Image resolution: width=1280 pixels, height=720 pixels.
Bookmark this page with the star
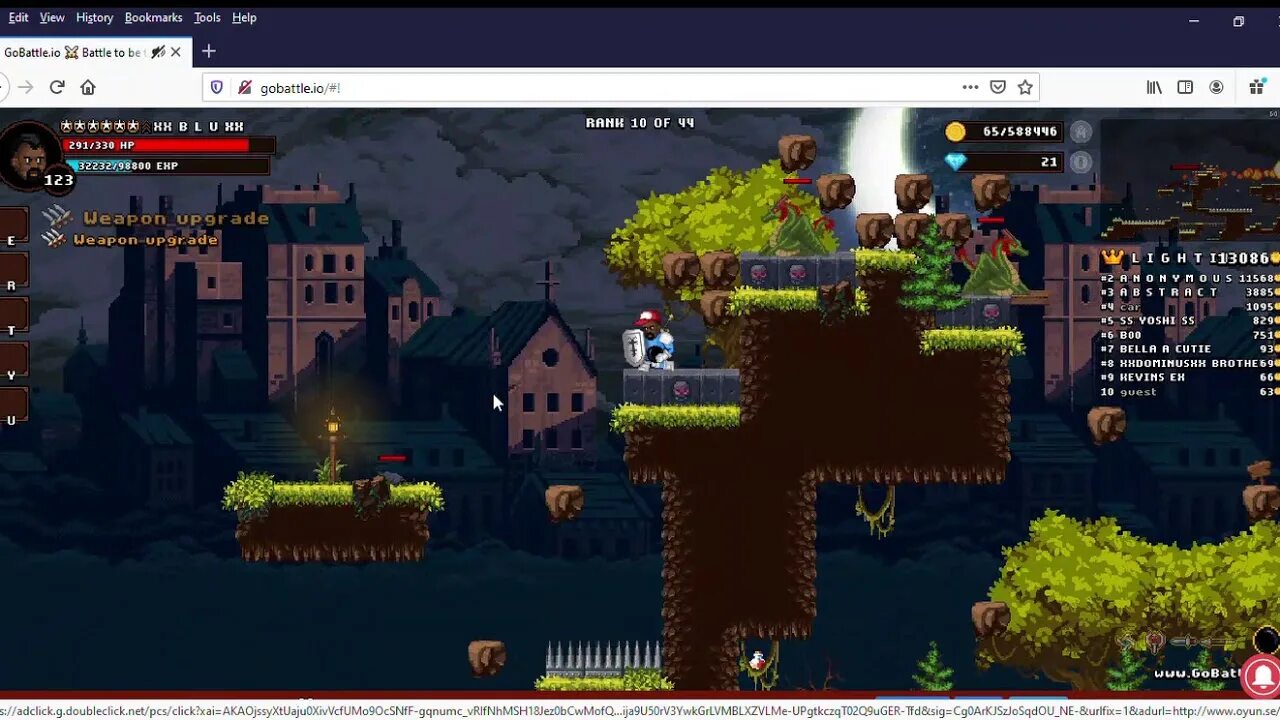pos(1025,87)
